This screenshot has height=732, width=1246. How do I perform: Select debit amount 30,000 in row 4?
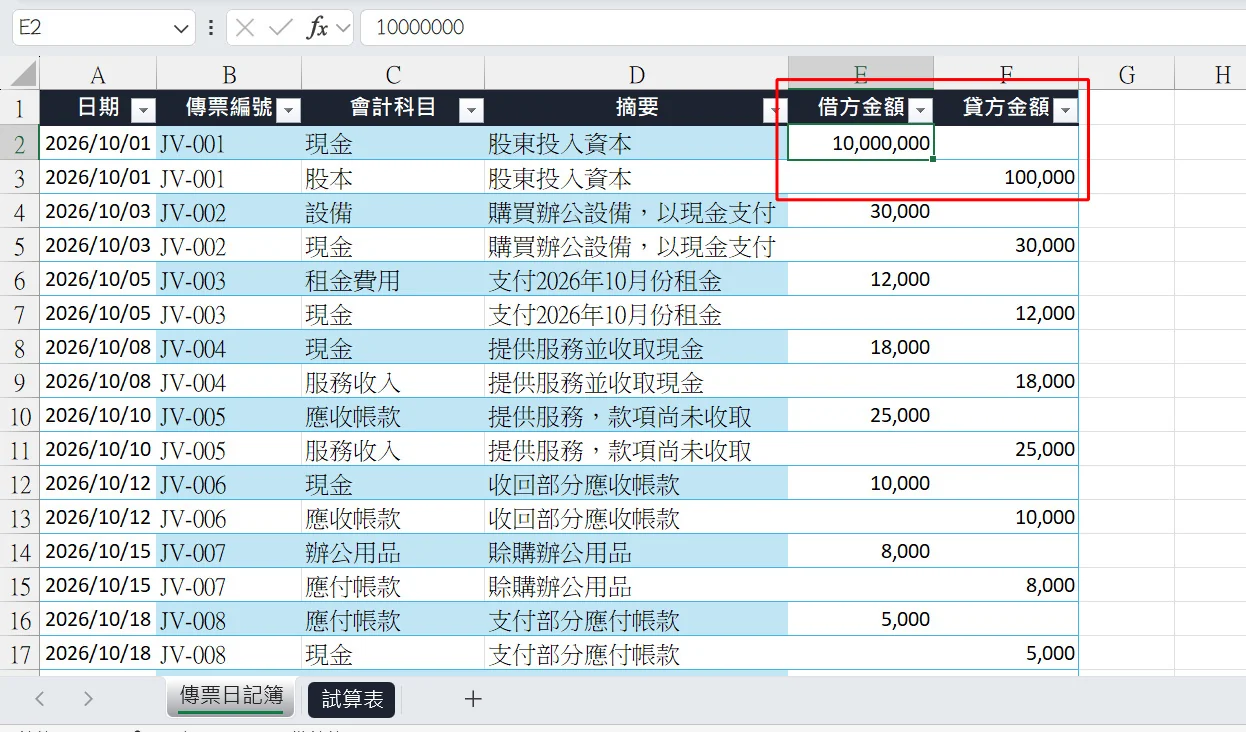pos(861,212)
